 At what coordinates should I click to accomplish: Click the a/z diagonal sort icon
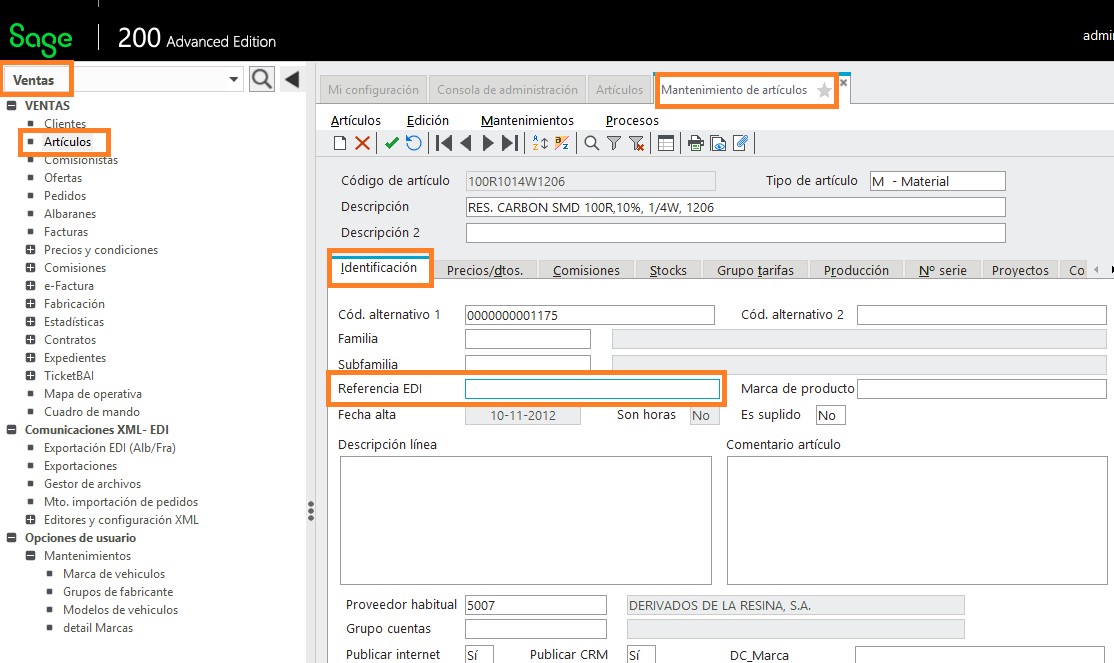click(x=562, y=144)
